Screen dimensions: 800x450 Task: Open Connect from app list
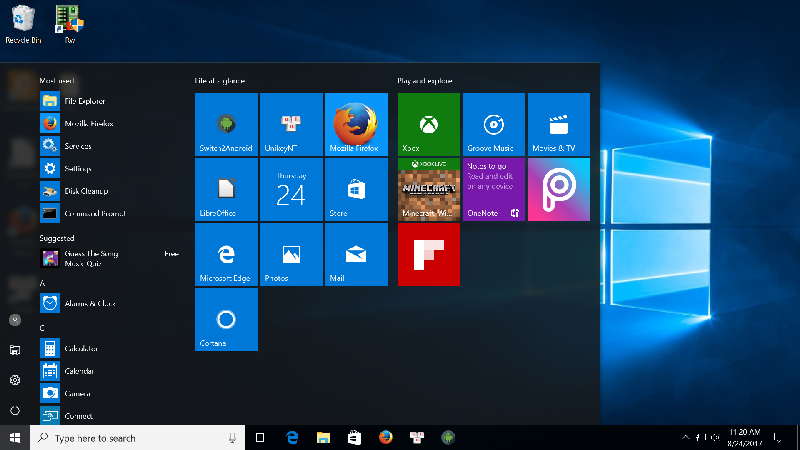click(110, 416)
